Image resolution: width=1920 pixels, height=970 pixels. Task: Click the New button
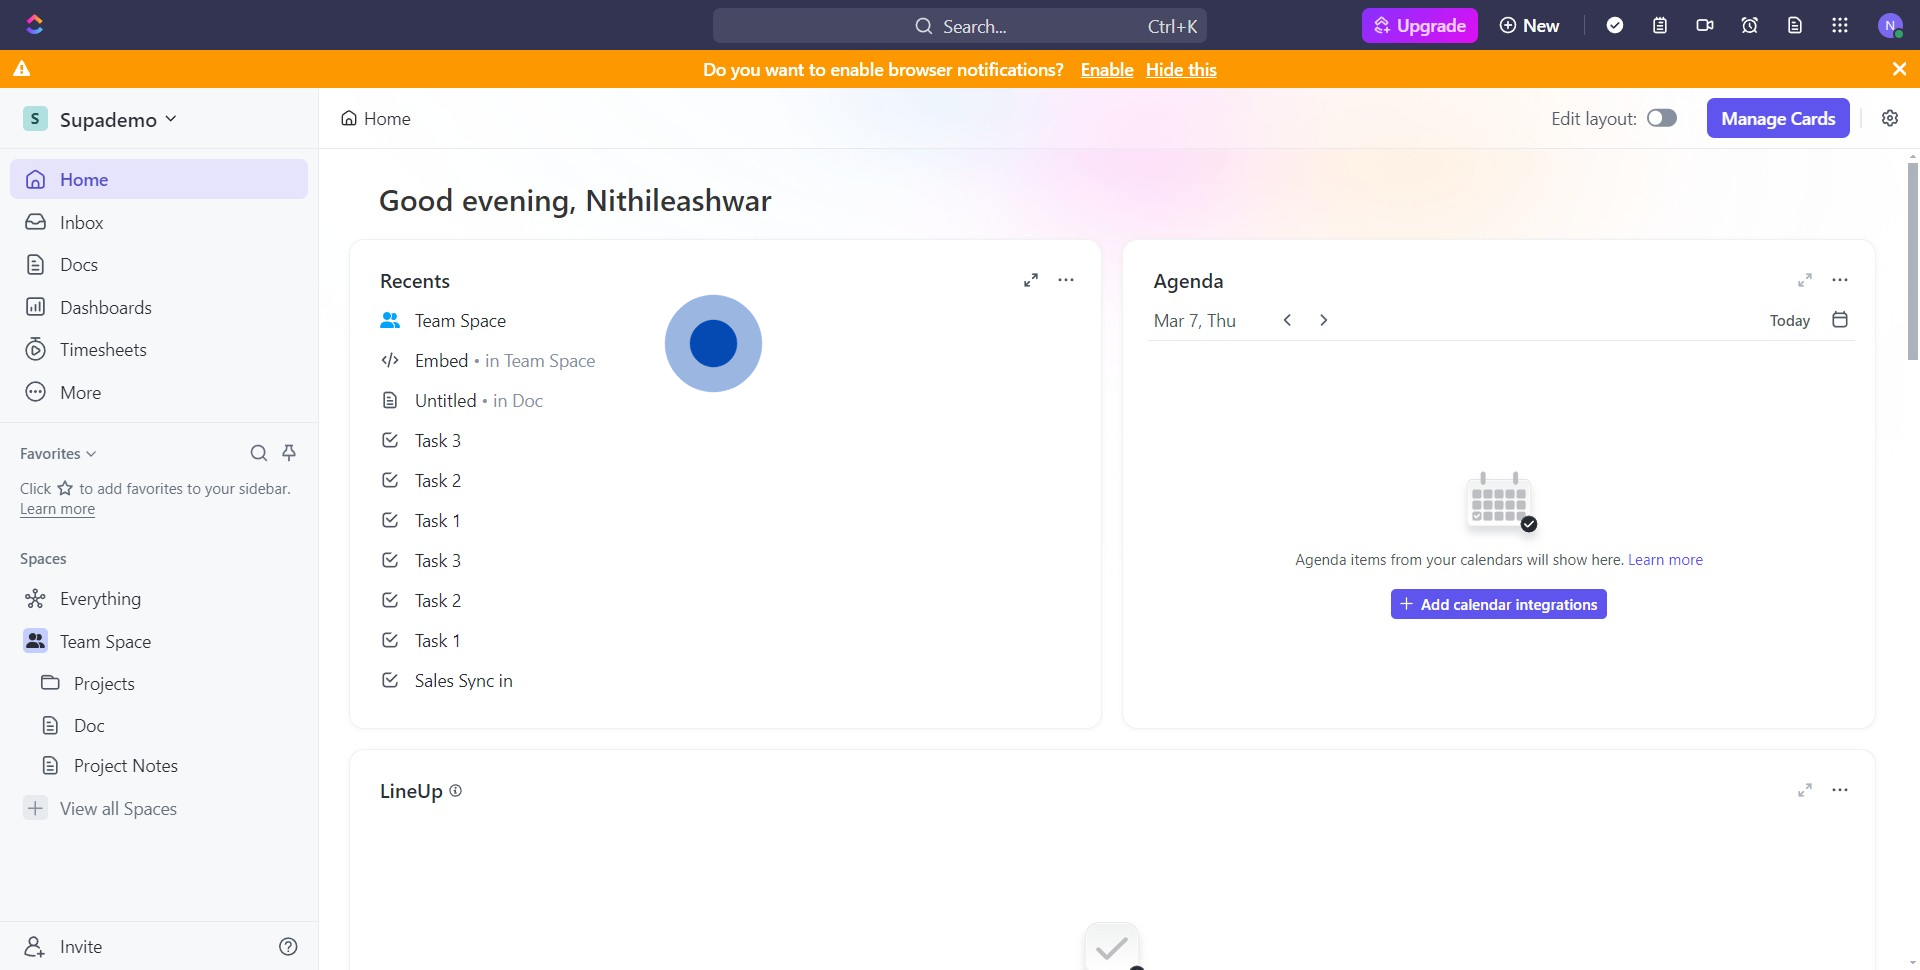pyautogui.click(x=1529, y=26)
